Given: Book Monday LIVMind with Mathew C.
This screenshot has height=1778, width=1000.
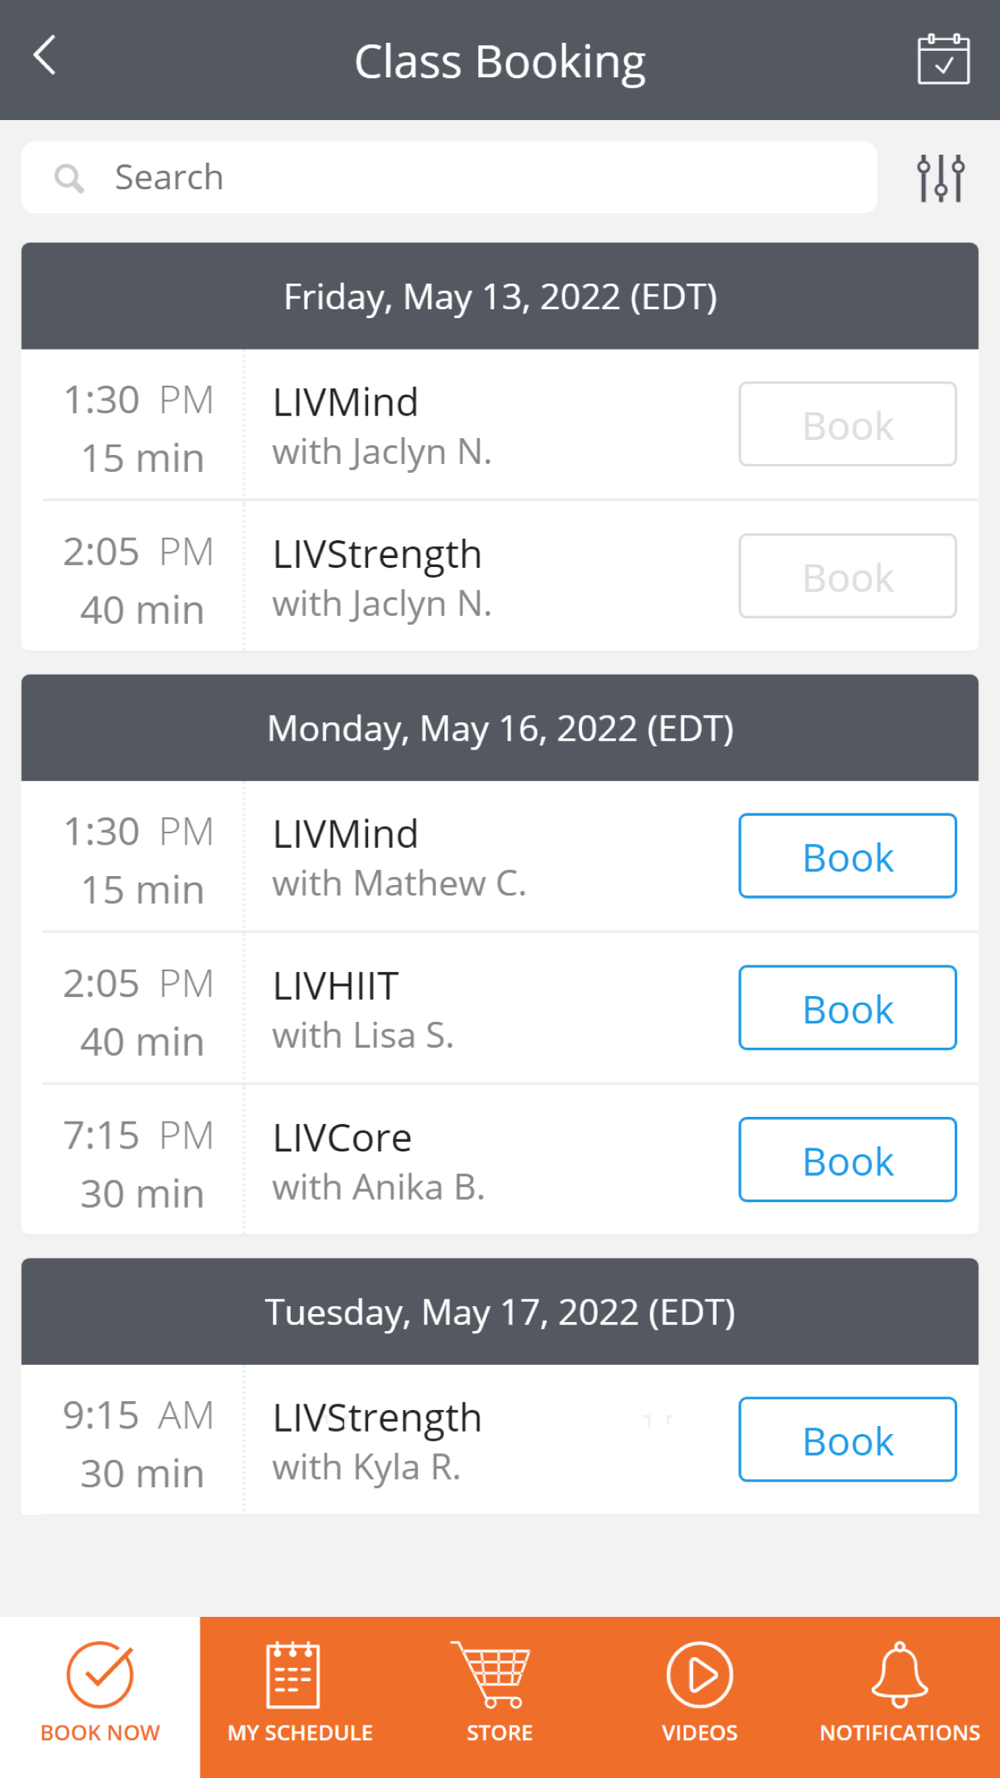Looking at the screenshot, I should [847, 856].
